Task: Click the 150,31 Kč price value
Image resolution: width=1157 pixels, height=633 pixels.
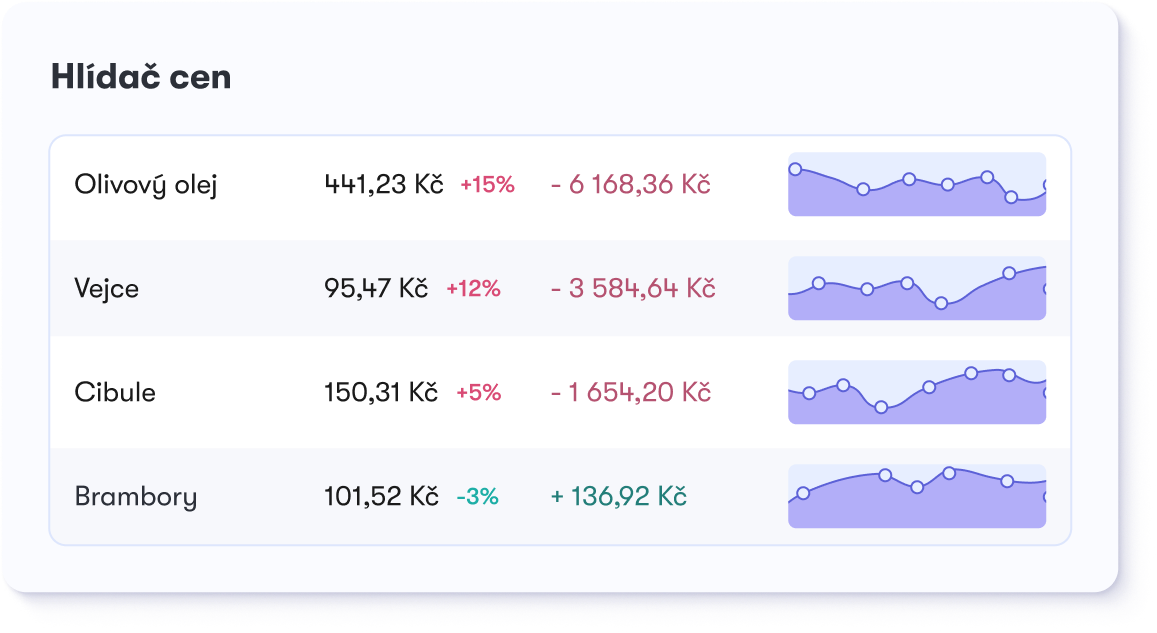Action: [x=381, y=392]
